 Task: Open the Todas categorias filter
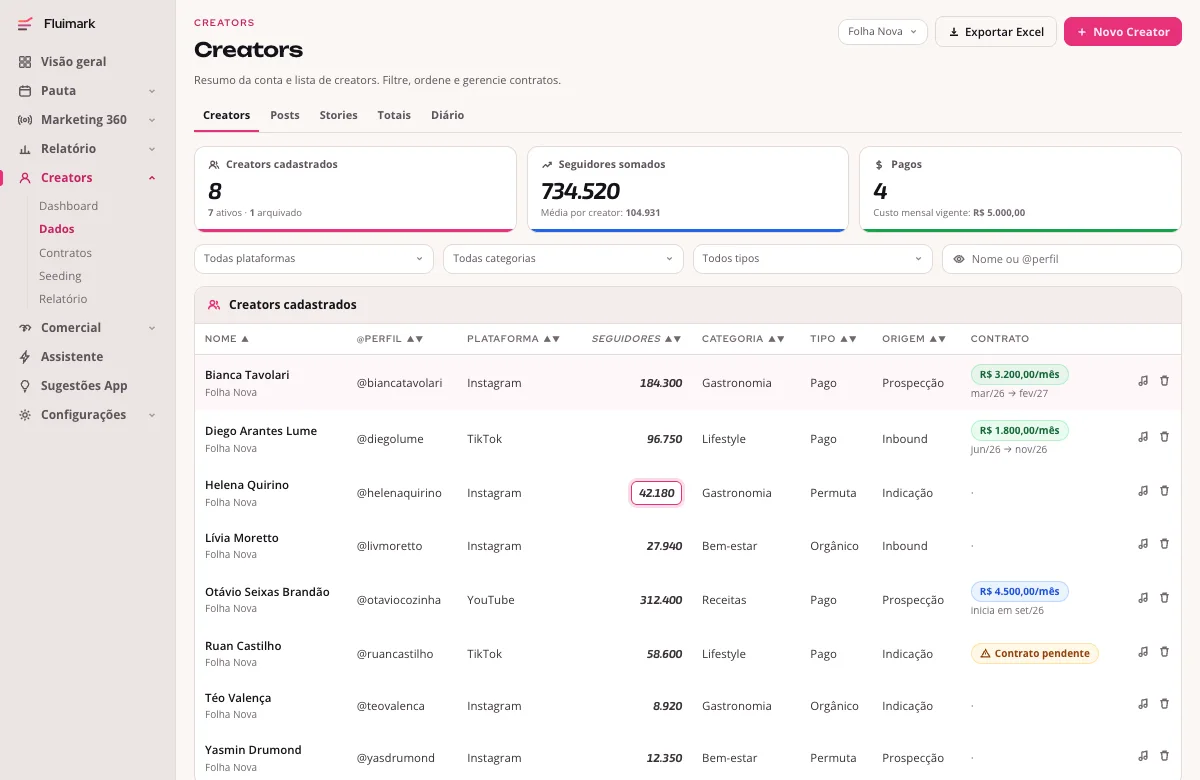click(563, 259)
